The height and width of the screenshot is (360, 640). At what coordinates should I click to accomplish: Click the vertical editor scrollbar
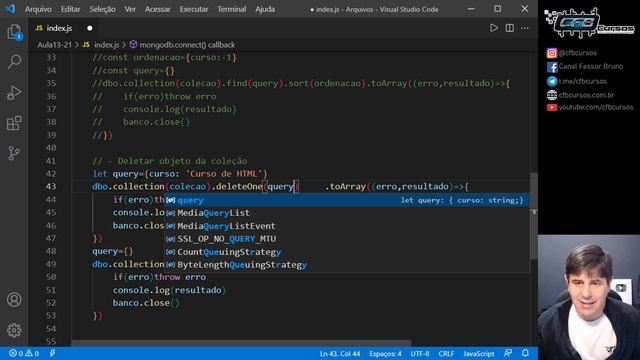coord(533,216)
